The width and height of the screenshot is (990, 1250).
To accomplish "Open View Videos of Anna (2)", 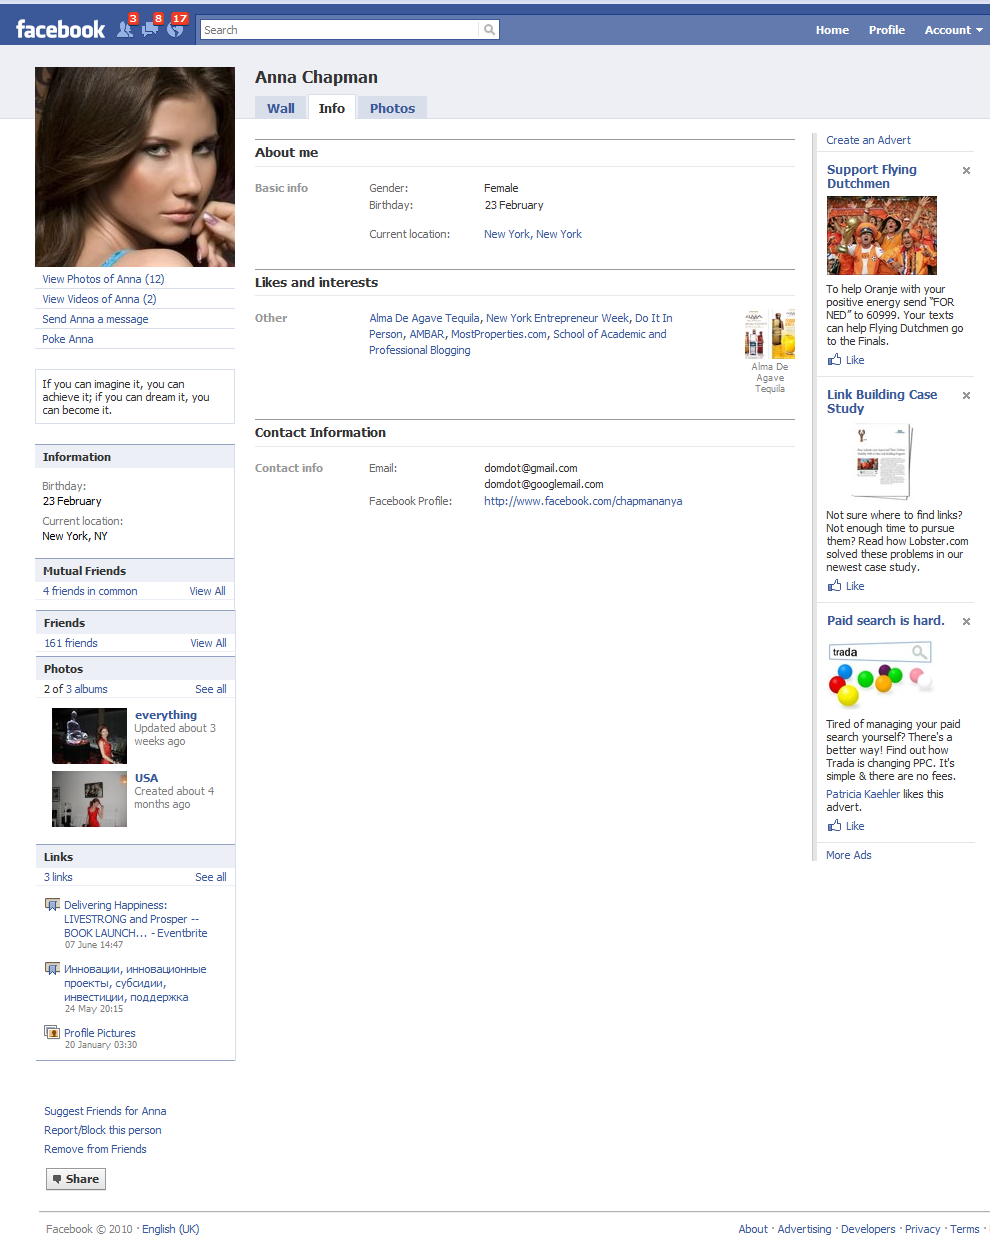I will pyautogui.click(x=99, y=299).
